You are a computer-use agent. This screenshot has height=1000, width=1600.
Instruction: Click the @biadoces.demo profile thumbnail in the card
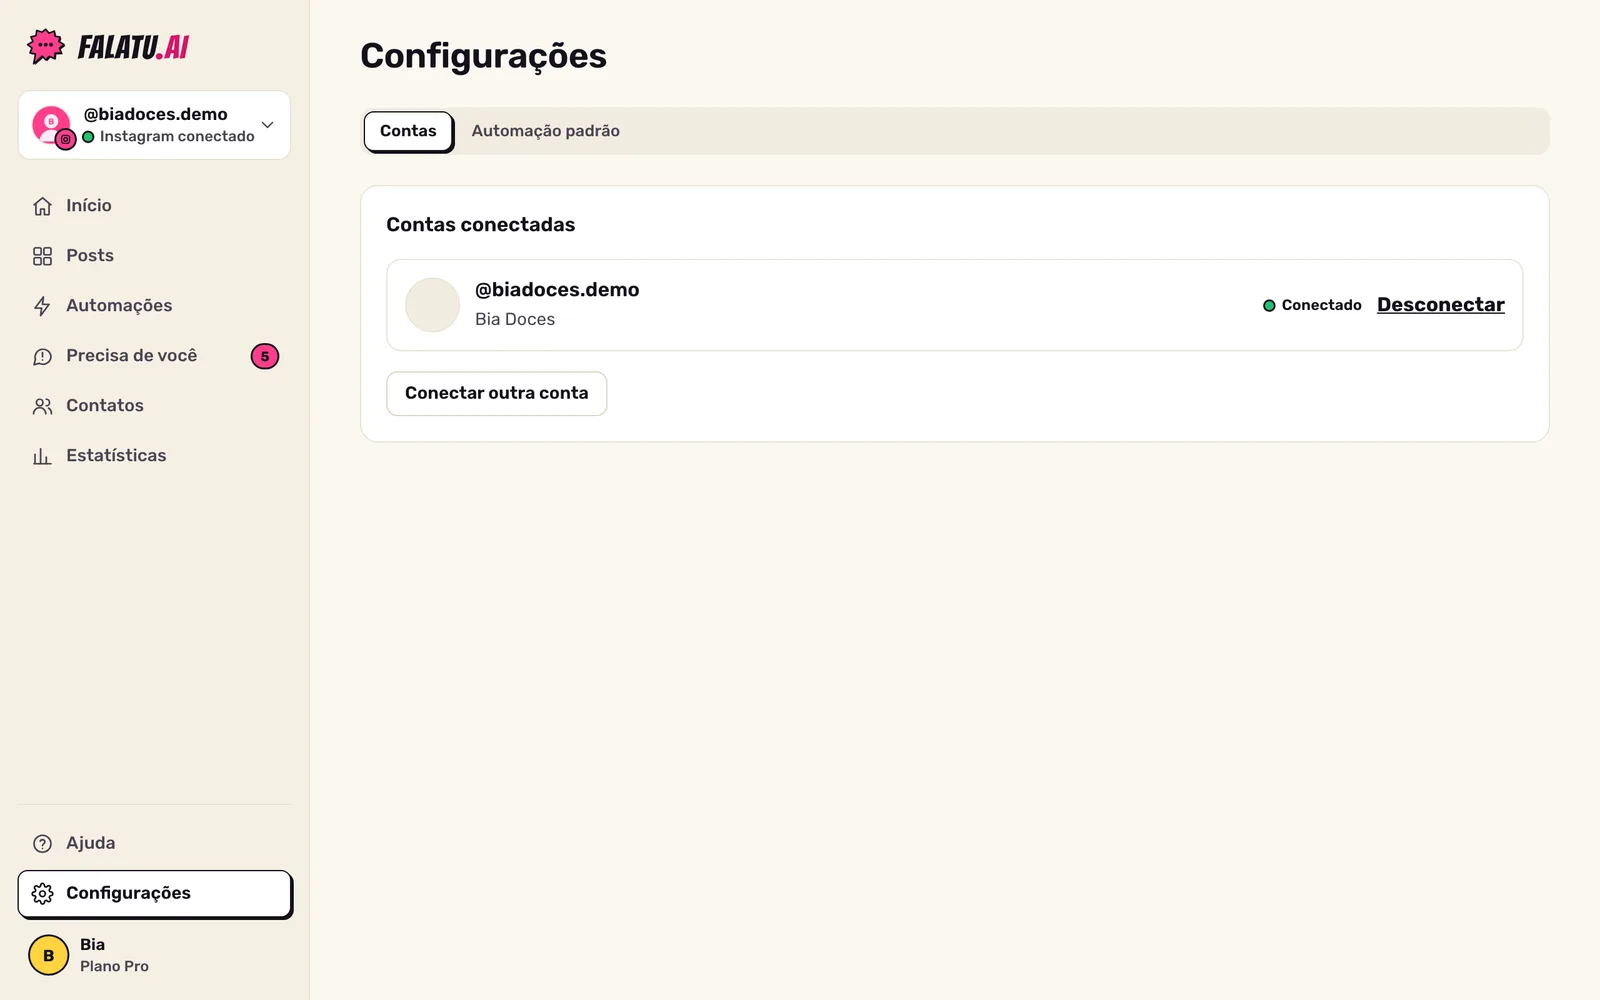pos(432,305)
